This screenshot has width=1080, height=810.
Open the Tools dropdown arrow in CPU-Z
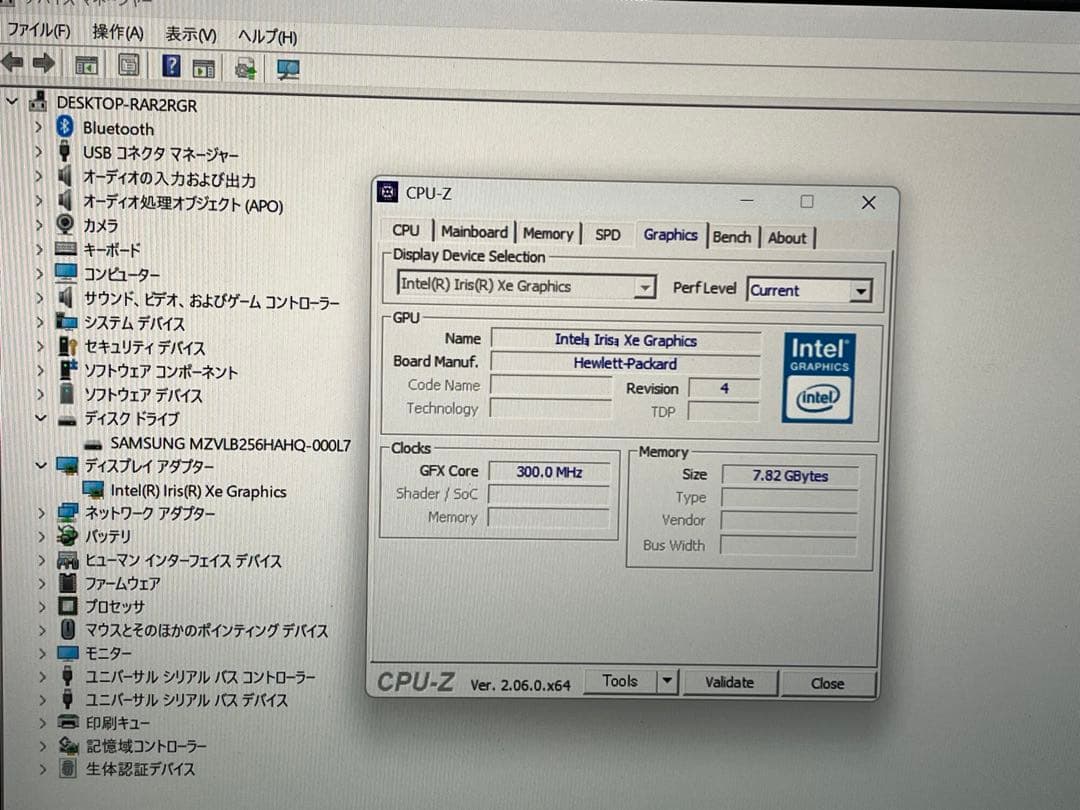(x=667, y=681)
